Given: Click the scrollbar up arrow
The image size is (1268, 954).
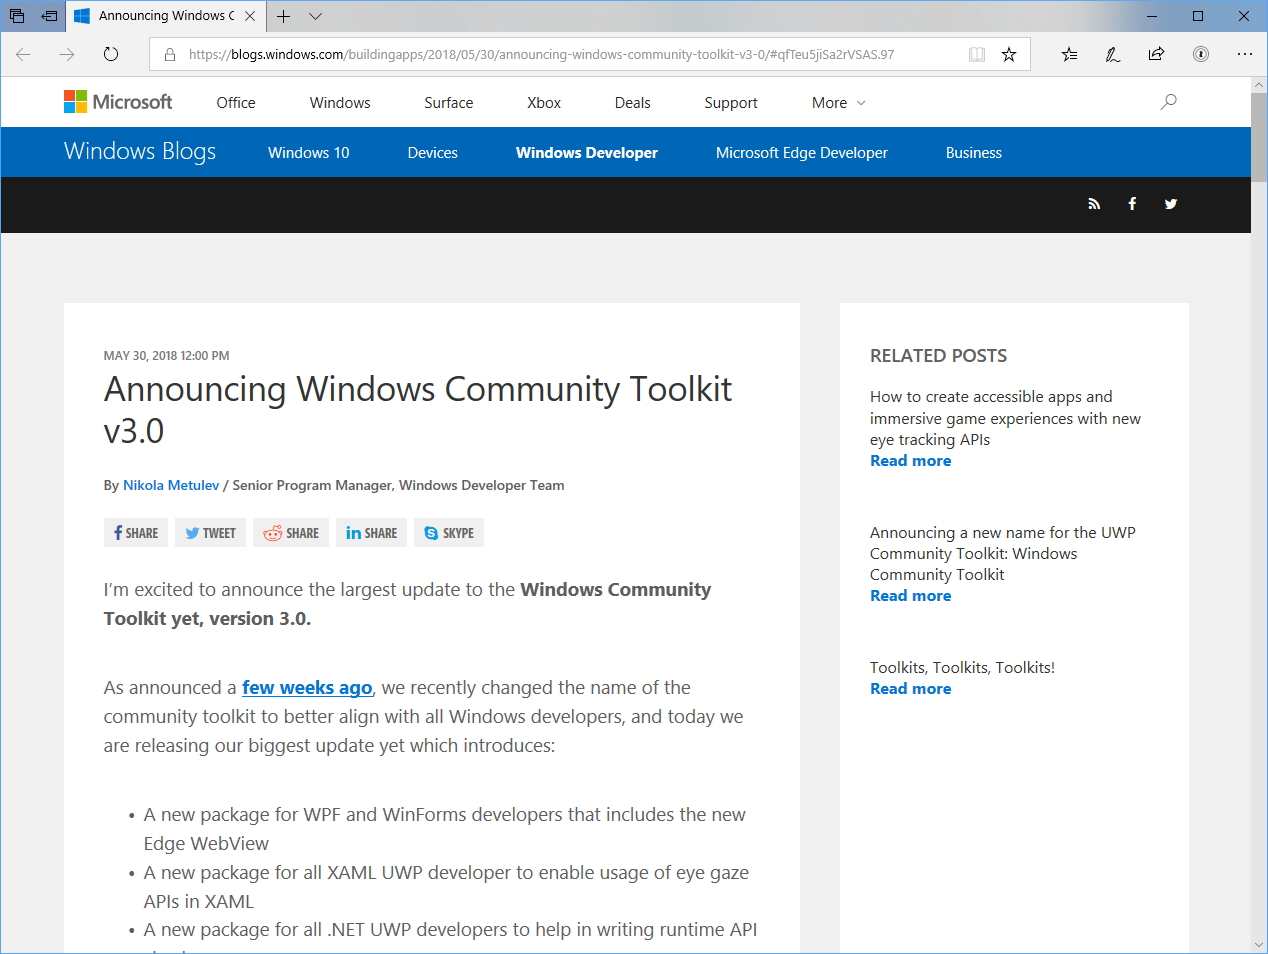Looking at the screenshot, I should 1259,85.
